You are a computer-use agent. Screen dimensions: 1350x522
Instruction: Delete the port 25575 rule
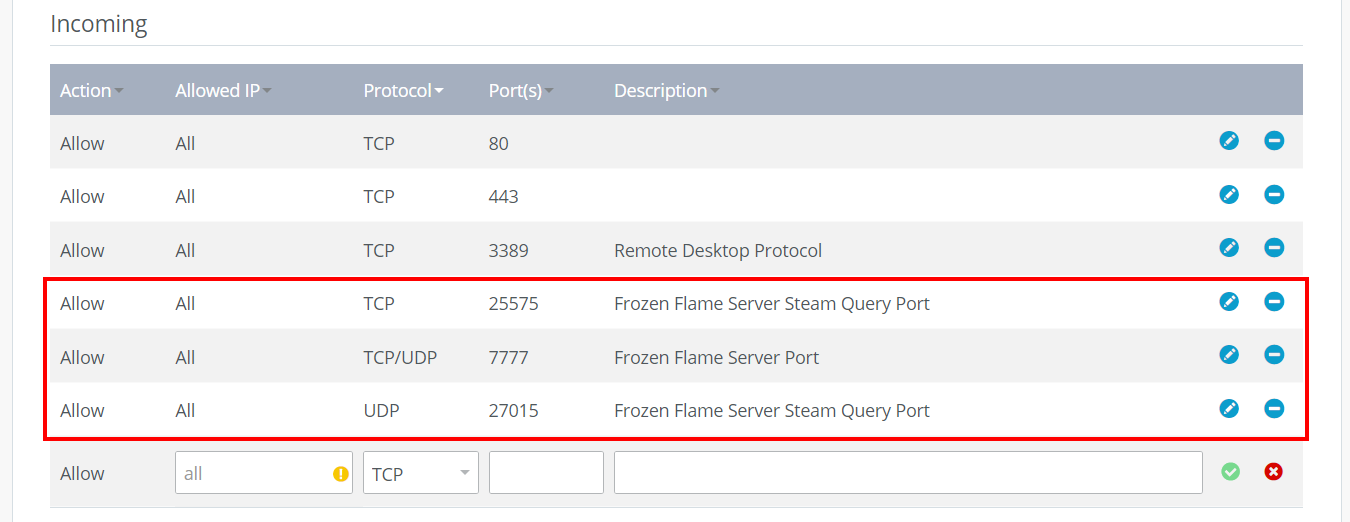[x=1274, y=301]
